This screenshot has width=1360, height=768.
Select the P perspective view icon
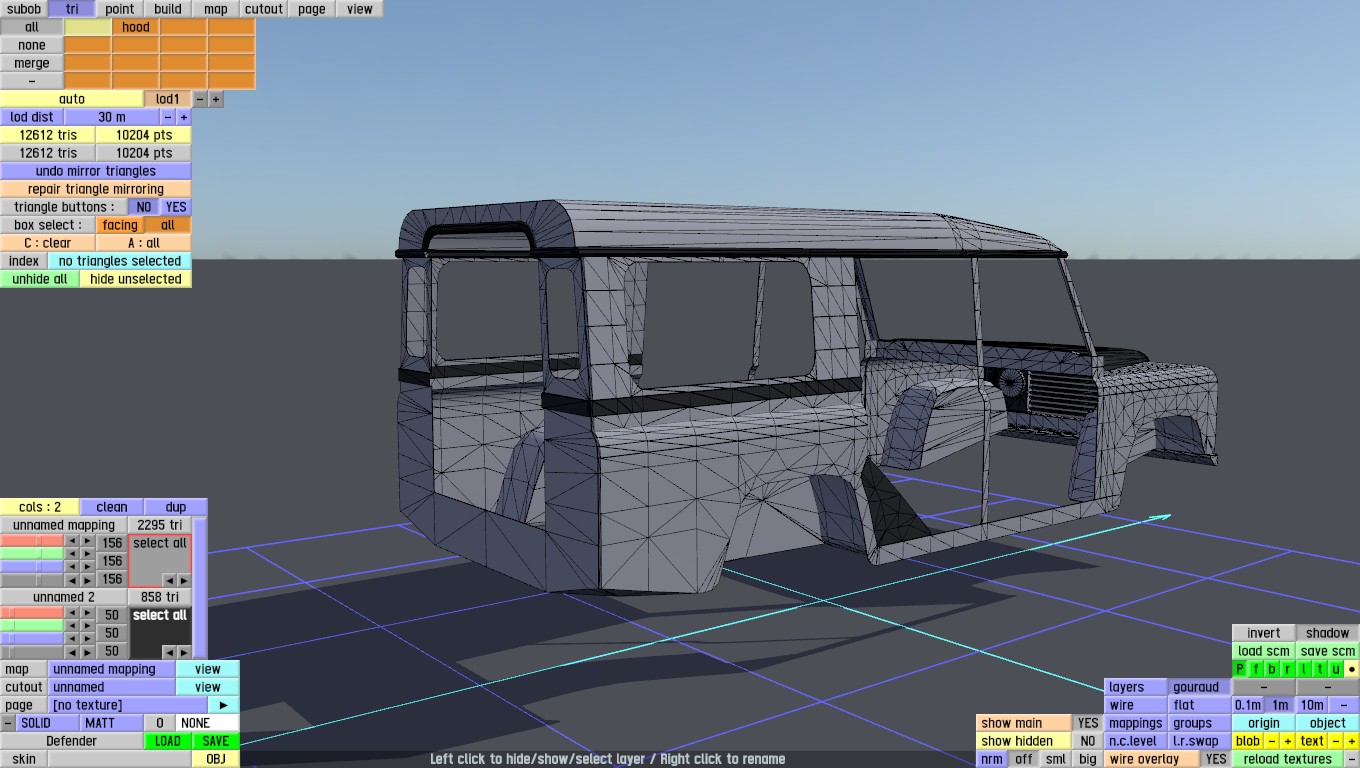click(x=1240, y=669)
